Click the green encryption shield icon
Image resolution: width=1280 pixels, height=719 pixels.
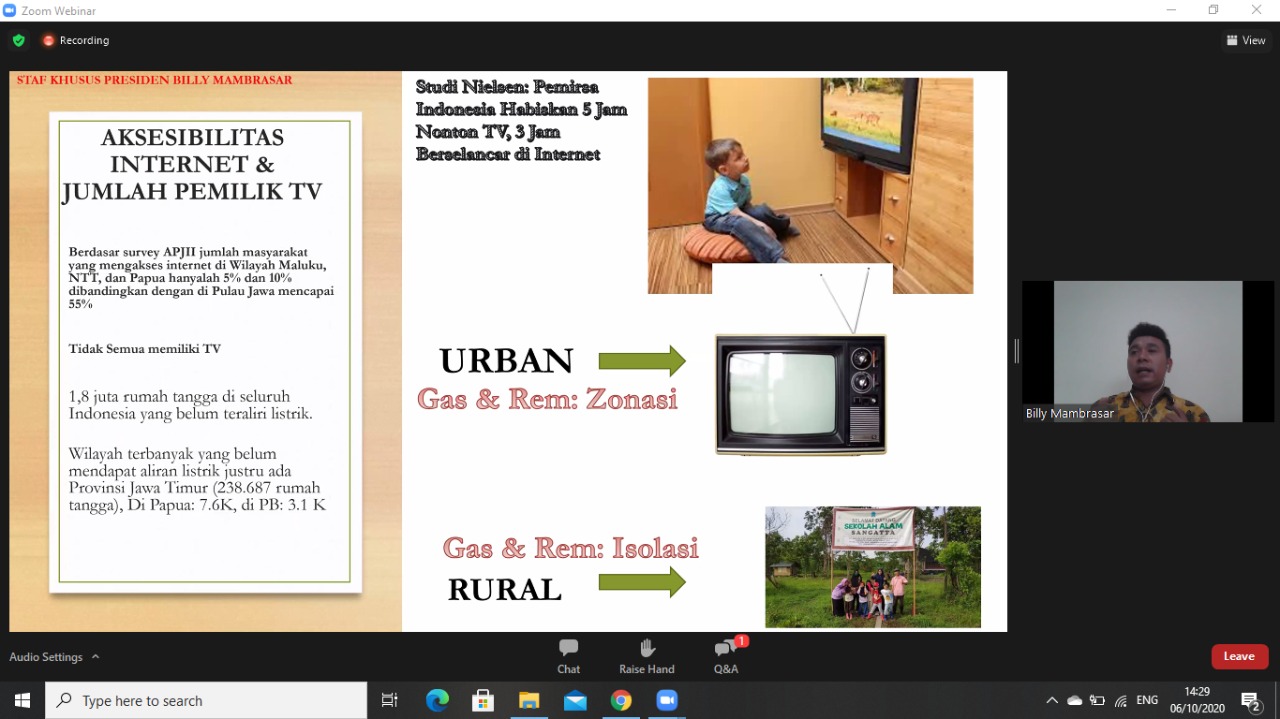[19, 41]
